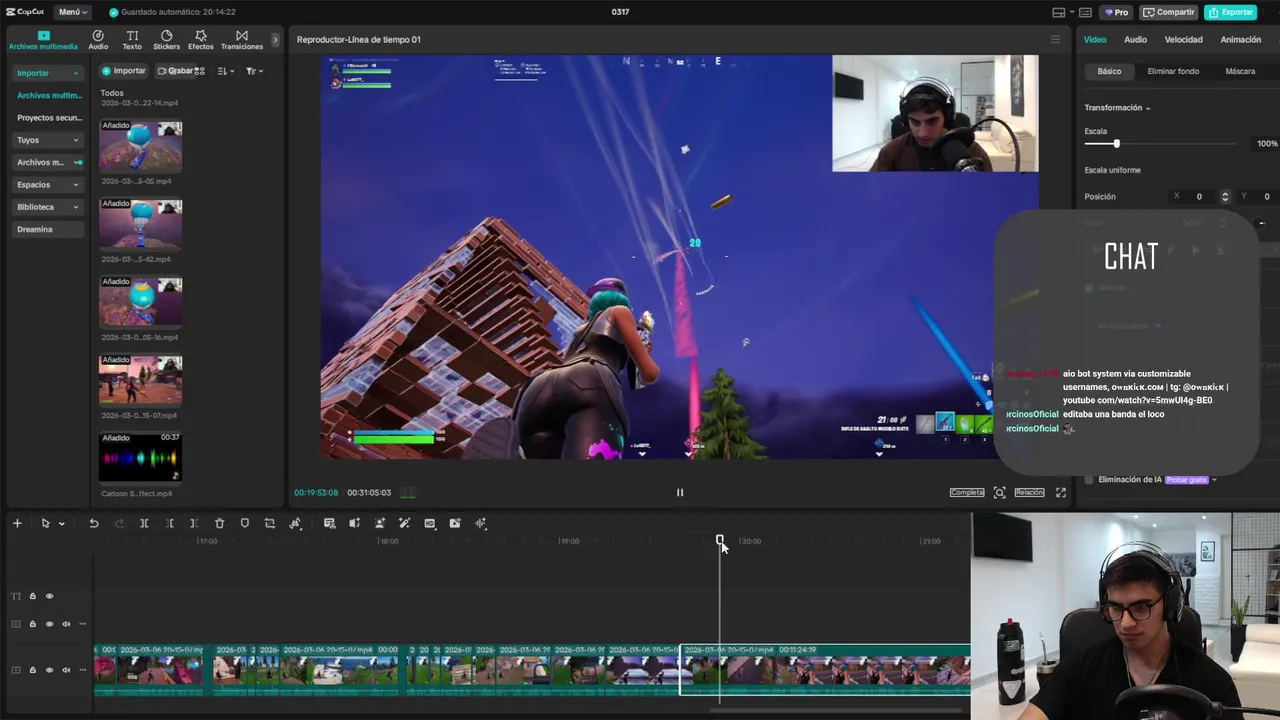This screenshot has height=720, width=1280.
Task: Toggle visibility eye on the upper video track
Action: click(x=49, y=624)
